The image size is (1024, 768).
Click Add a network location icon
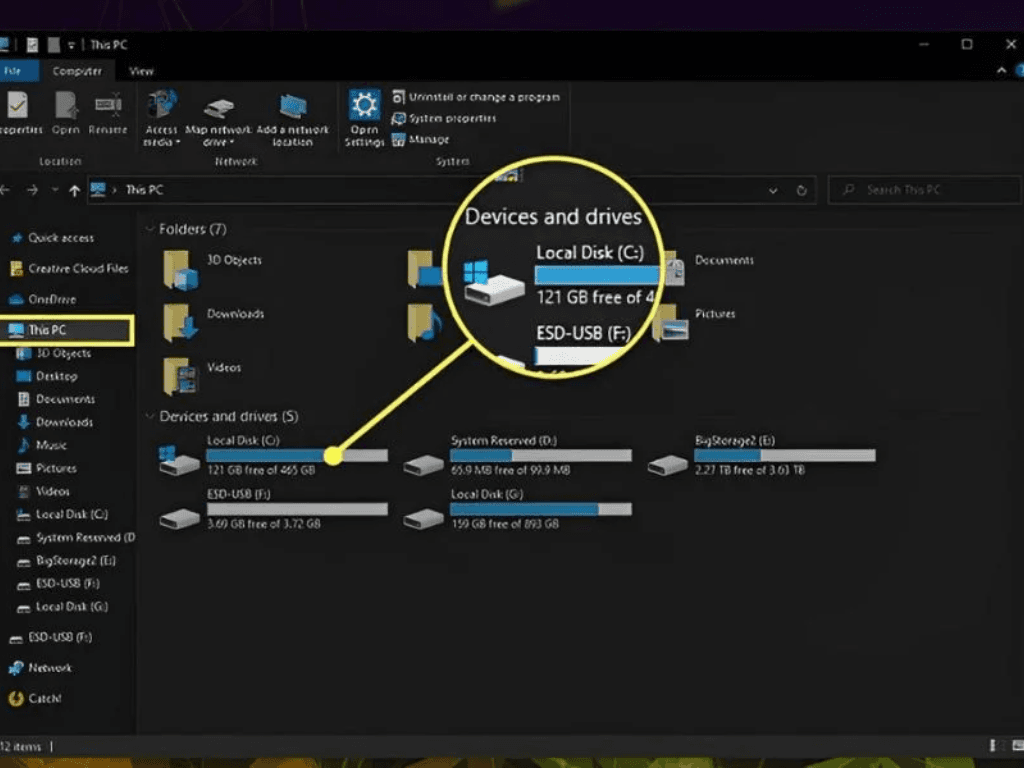click(x=292, y=106)
